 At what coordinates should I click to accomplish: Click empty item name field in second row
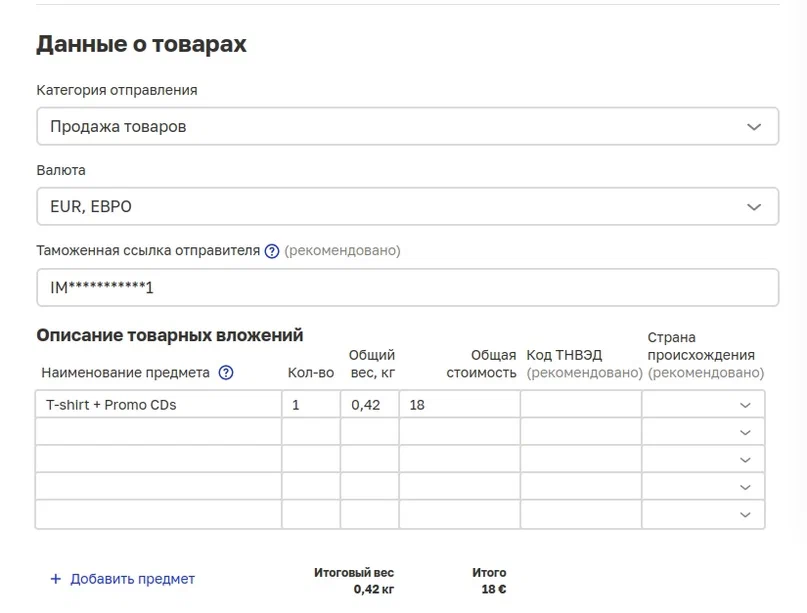click(158, 433)
